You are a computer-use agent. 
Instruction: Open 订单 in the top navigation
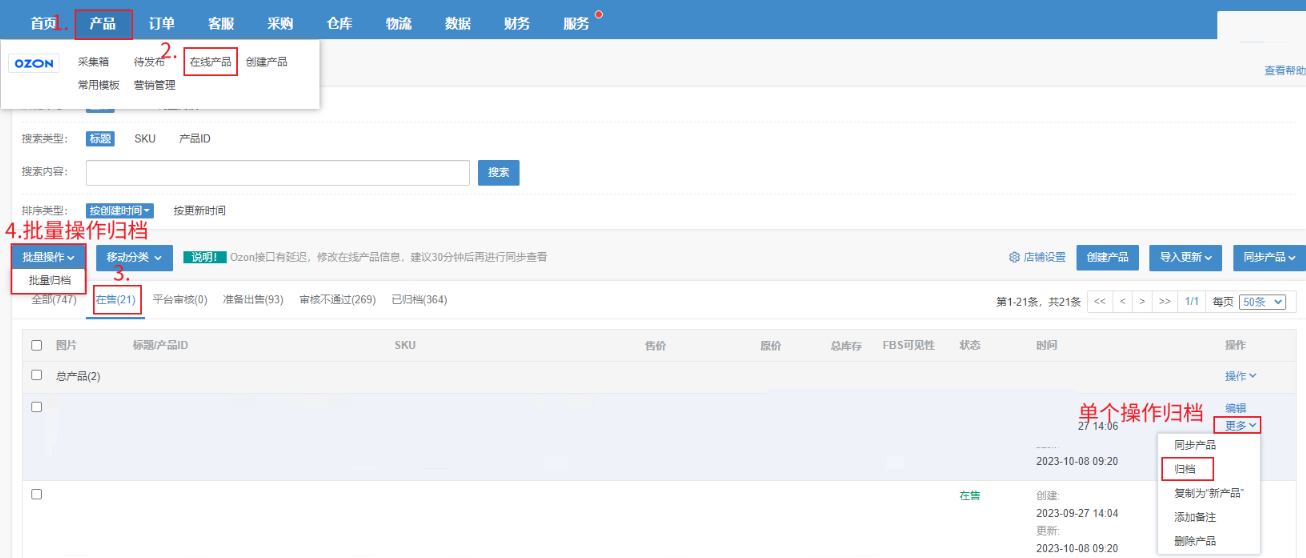[162, 23]
